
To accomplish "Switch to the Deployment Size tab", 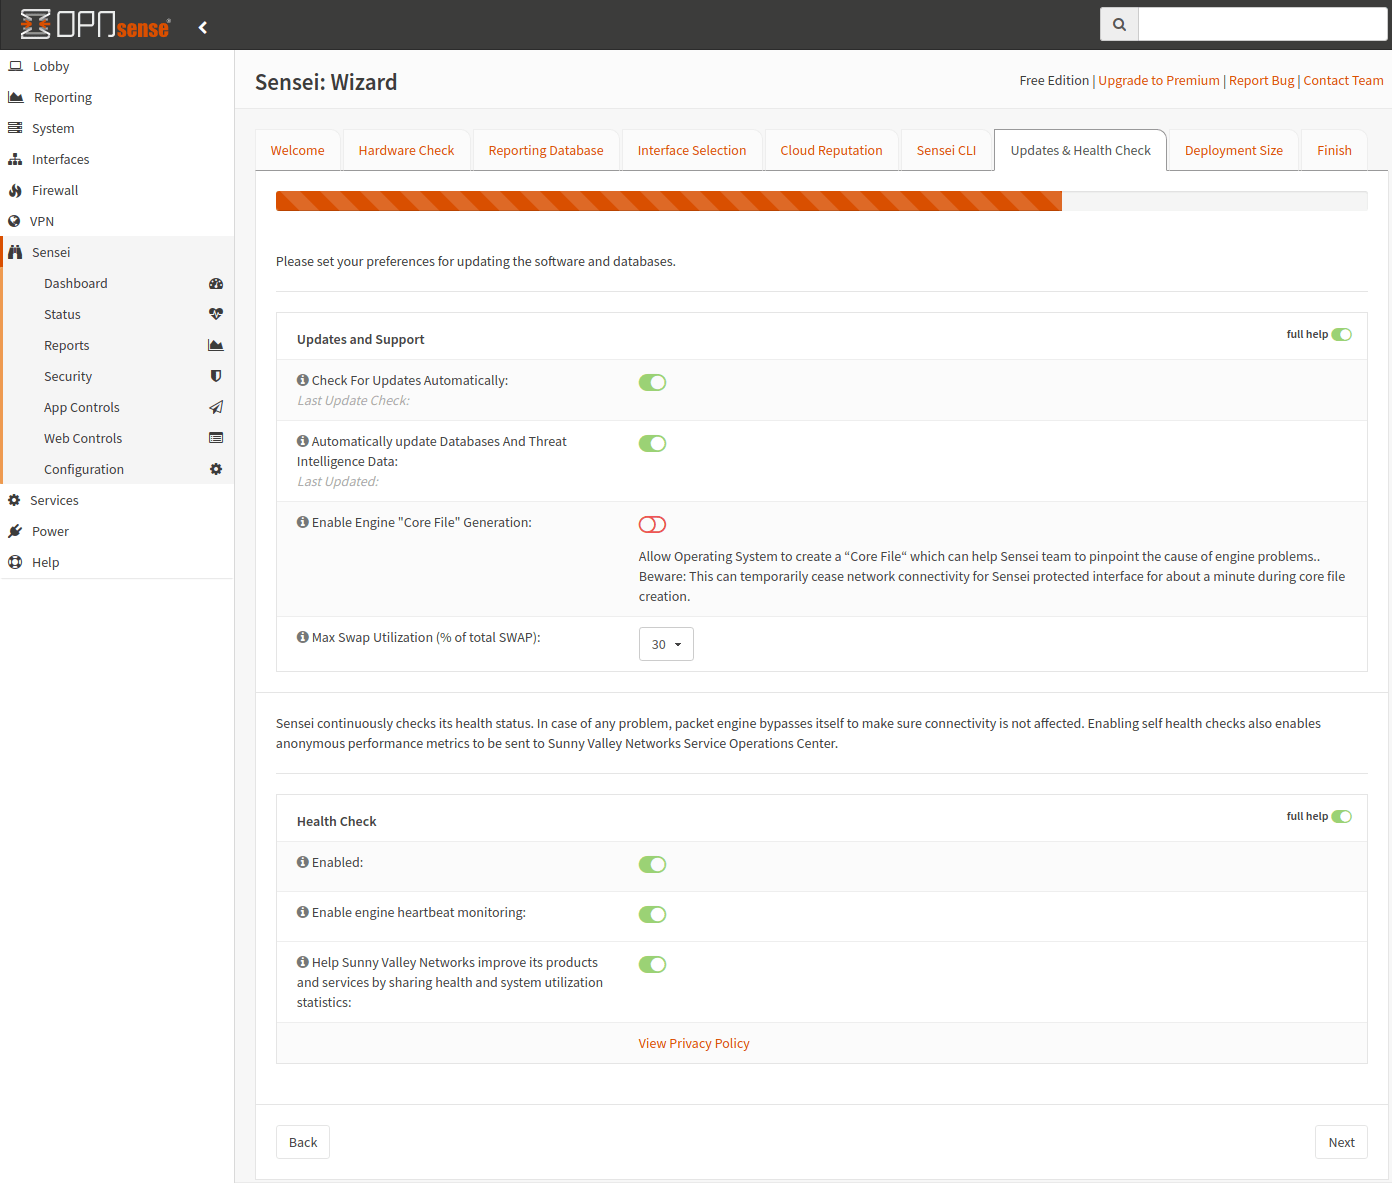I will pyautogui.click(x=1233, y=151).
